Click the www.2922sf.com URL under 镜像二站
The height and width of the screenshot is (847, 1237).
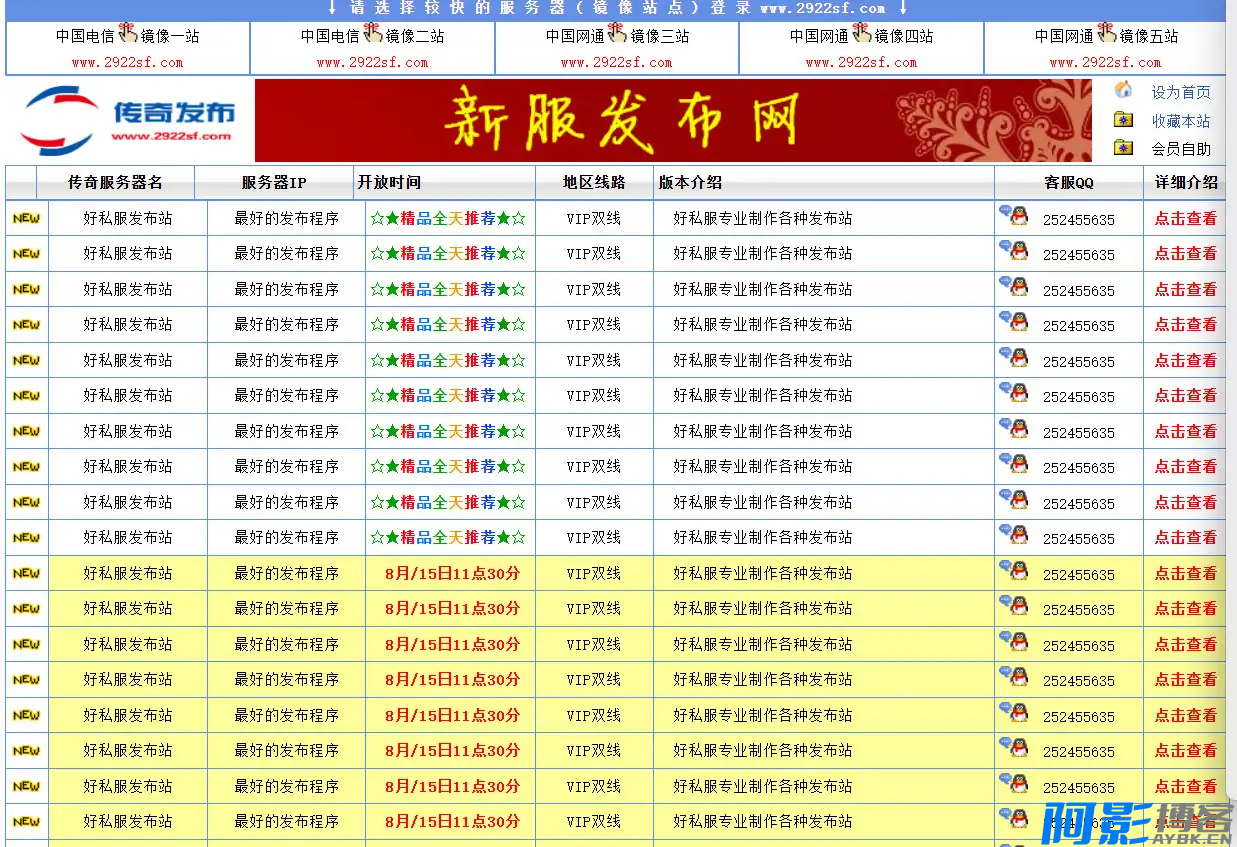pos(373,62)
